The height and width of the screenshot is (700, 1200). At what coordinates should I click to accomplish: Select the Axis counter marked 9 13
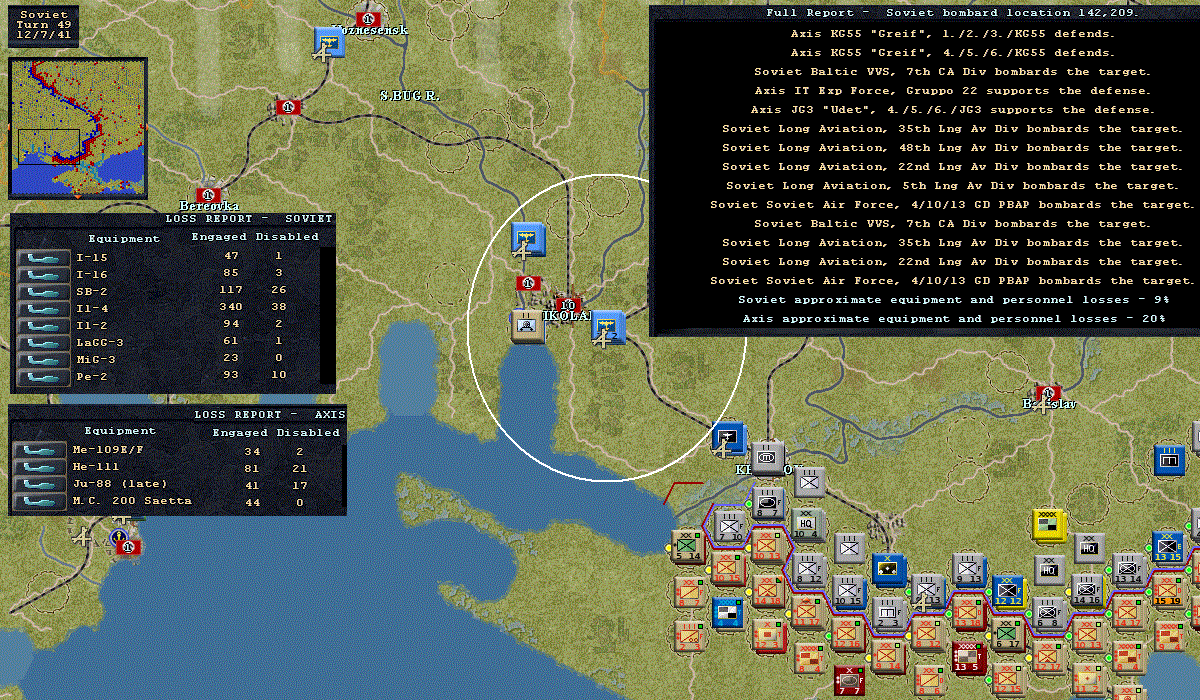[x=968, y=569]
